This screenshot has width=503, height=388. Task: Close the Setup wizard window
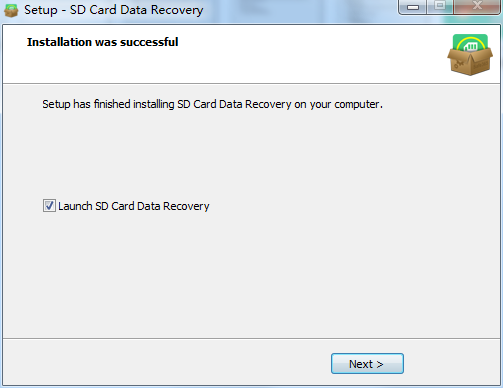coord(477,7)
